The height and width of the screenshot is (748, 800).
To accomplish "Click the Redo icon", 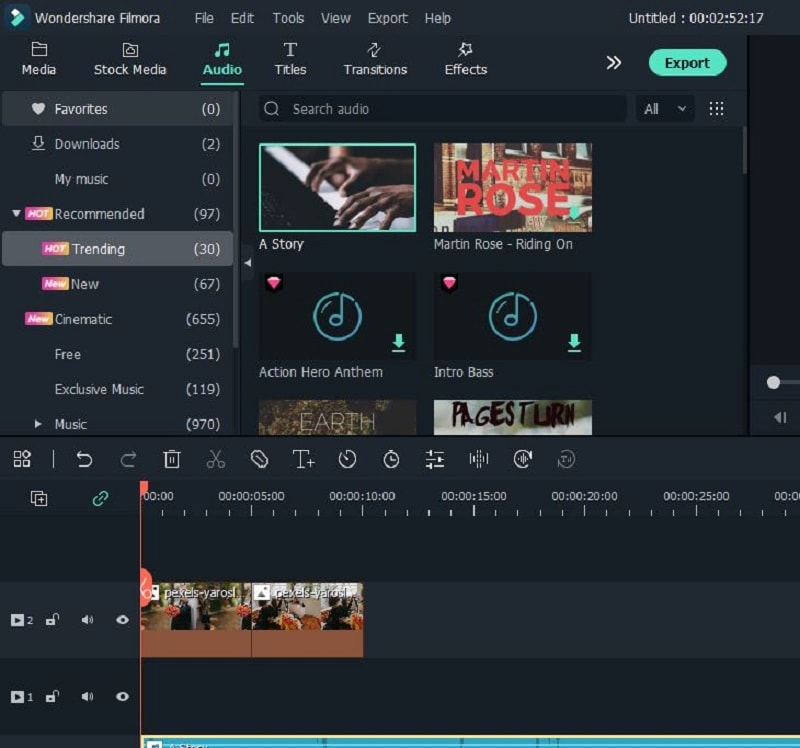I will [128, 459].
